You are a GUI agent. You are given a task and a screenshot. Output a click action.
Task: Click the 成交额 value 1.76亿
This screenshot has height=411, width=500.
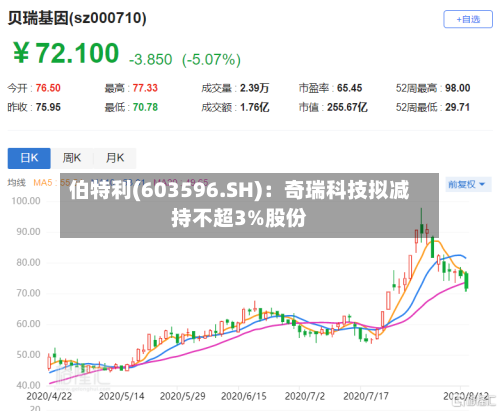[254, 107]
